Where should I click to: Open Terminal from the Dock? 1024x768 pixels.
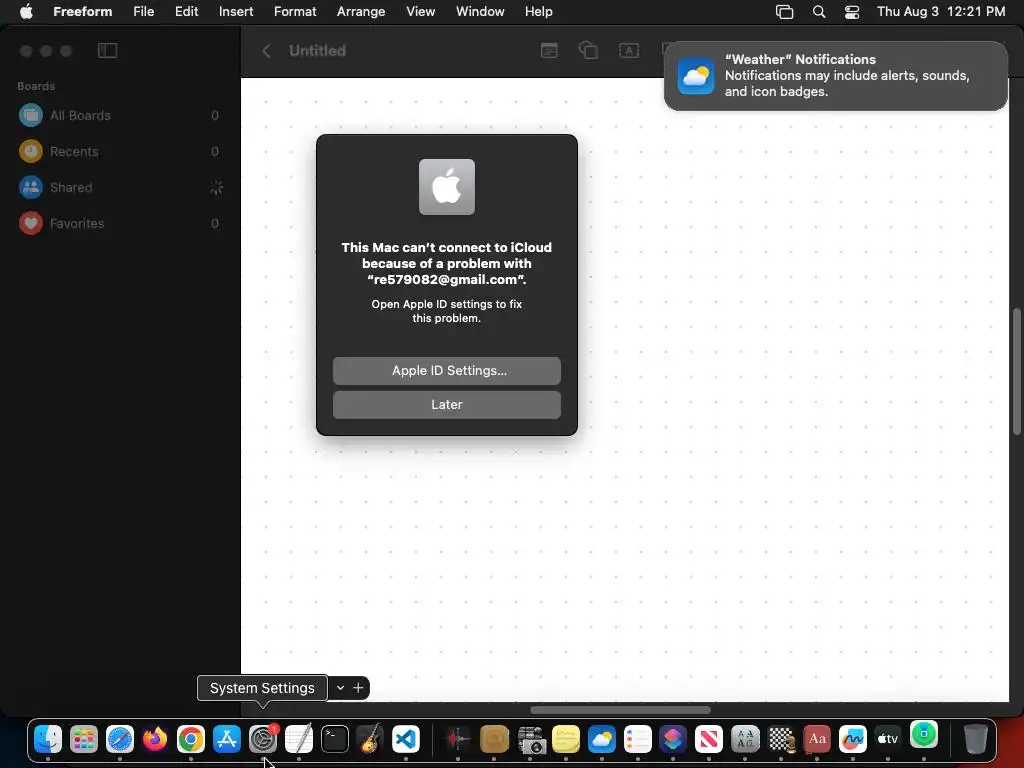pyautogui.click(x=335, y=739)
